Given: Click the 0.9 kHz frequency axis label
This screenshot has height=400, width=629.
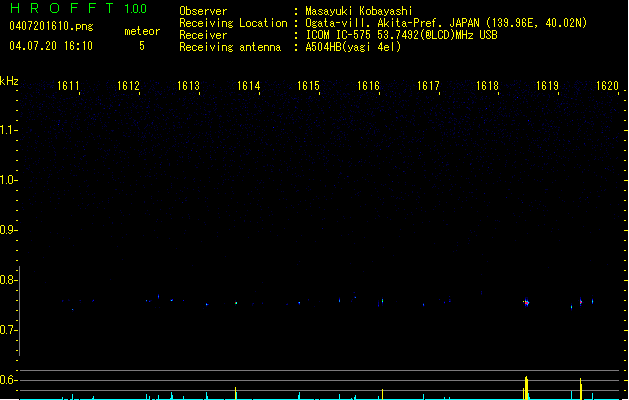Looking at the screenshot, I should [x=8, y=230].
